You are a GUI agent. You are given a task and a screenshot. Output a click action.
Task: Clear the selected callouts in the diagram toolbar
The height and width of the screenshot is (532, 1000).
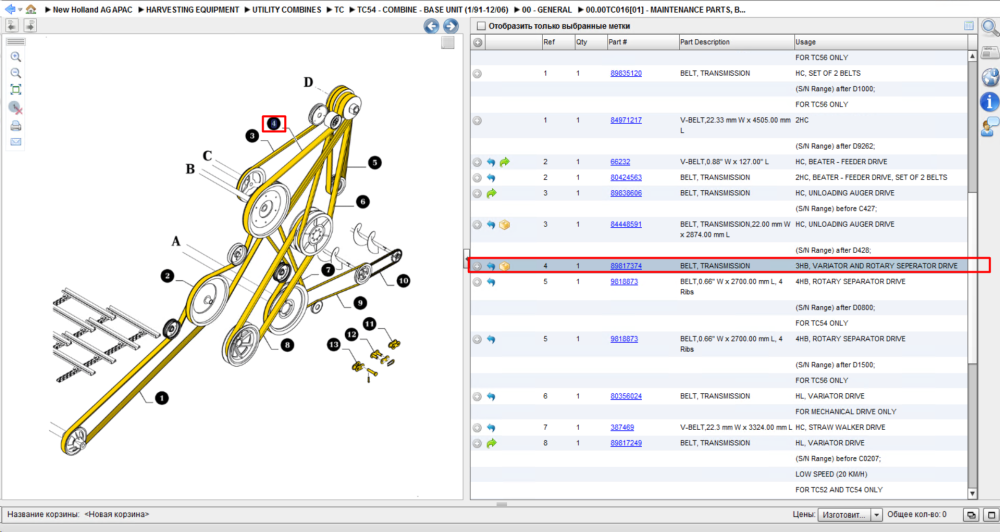click(x=16, y=108)
